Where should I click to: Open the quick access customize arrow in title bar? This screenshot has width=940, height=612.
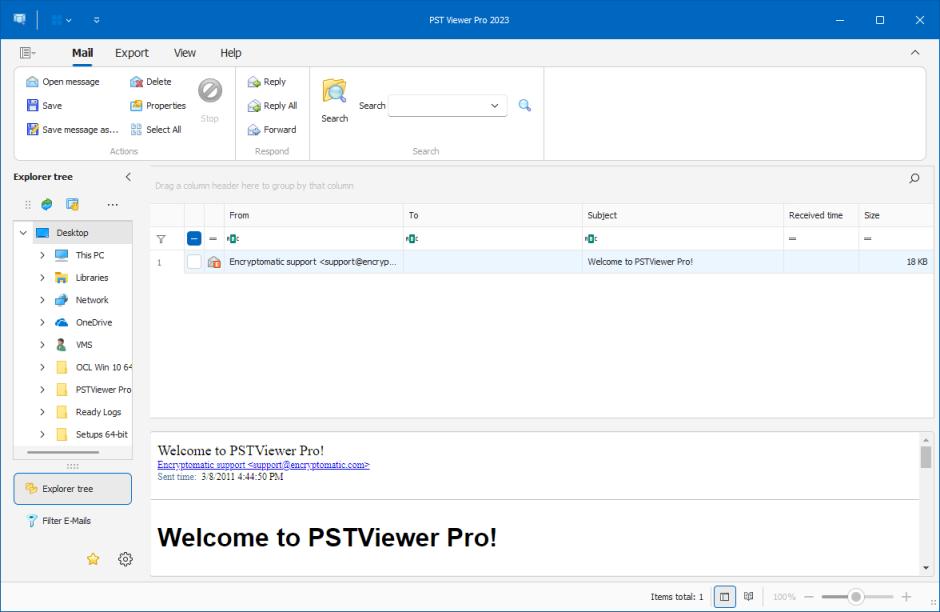click(97, 20)
